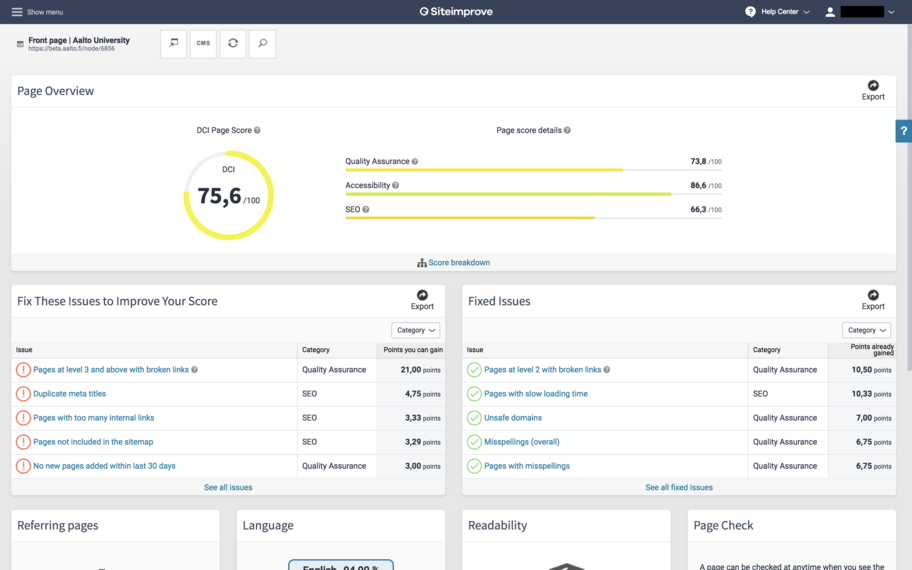Viewport: 912px width, 570px height.
Task: Click help icon next to DCI Page Score
Action: pos(257,131)
